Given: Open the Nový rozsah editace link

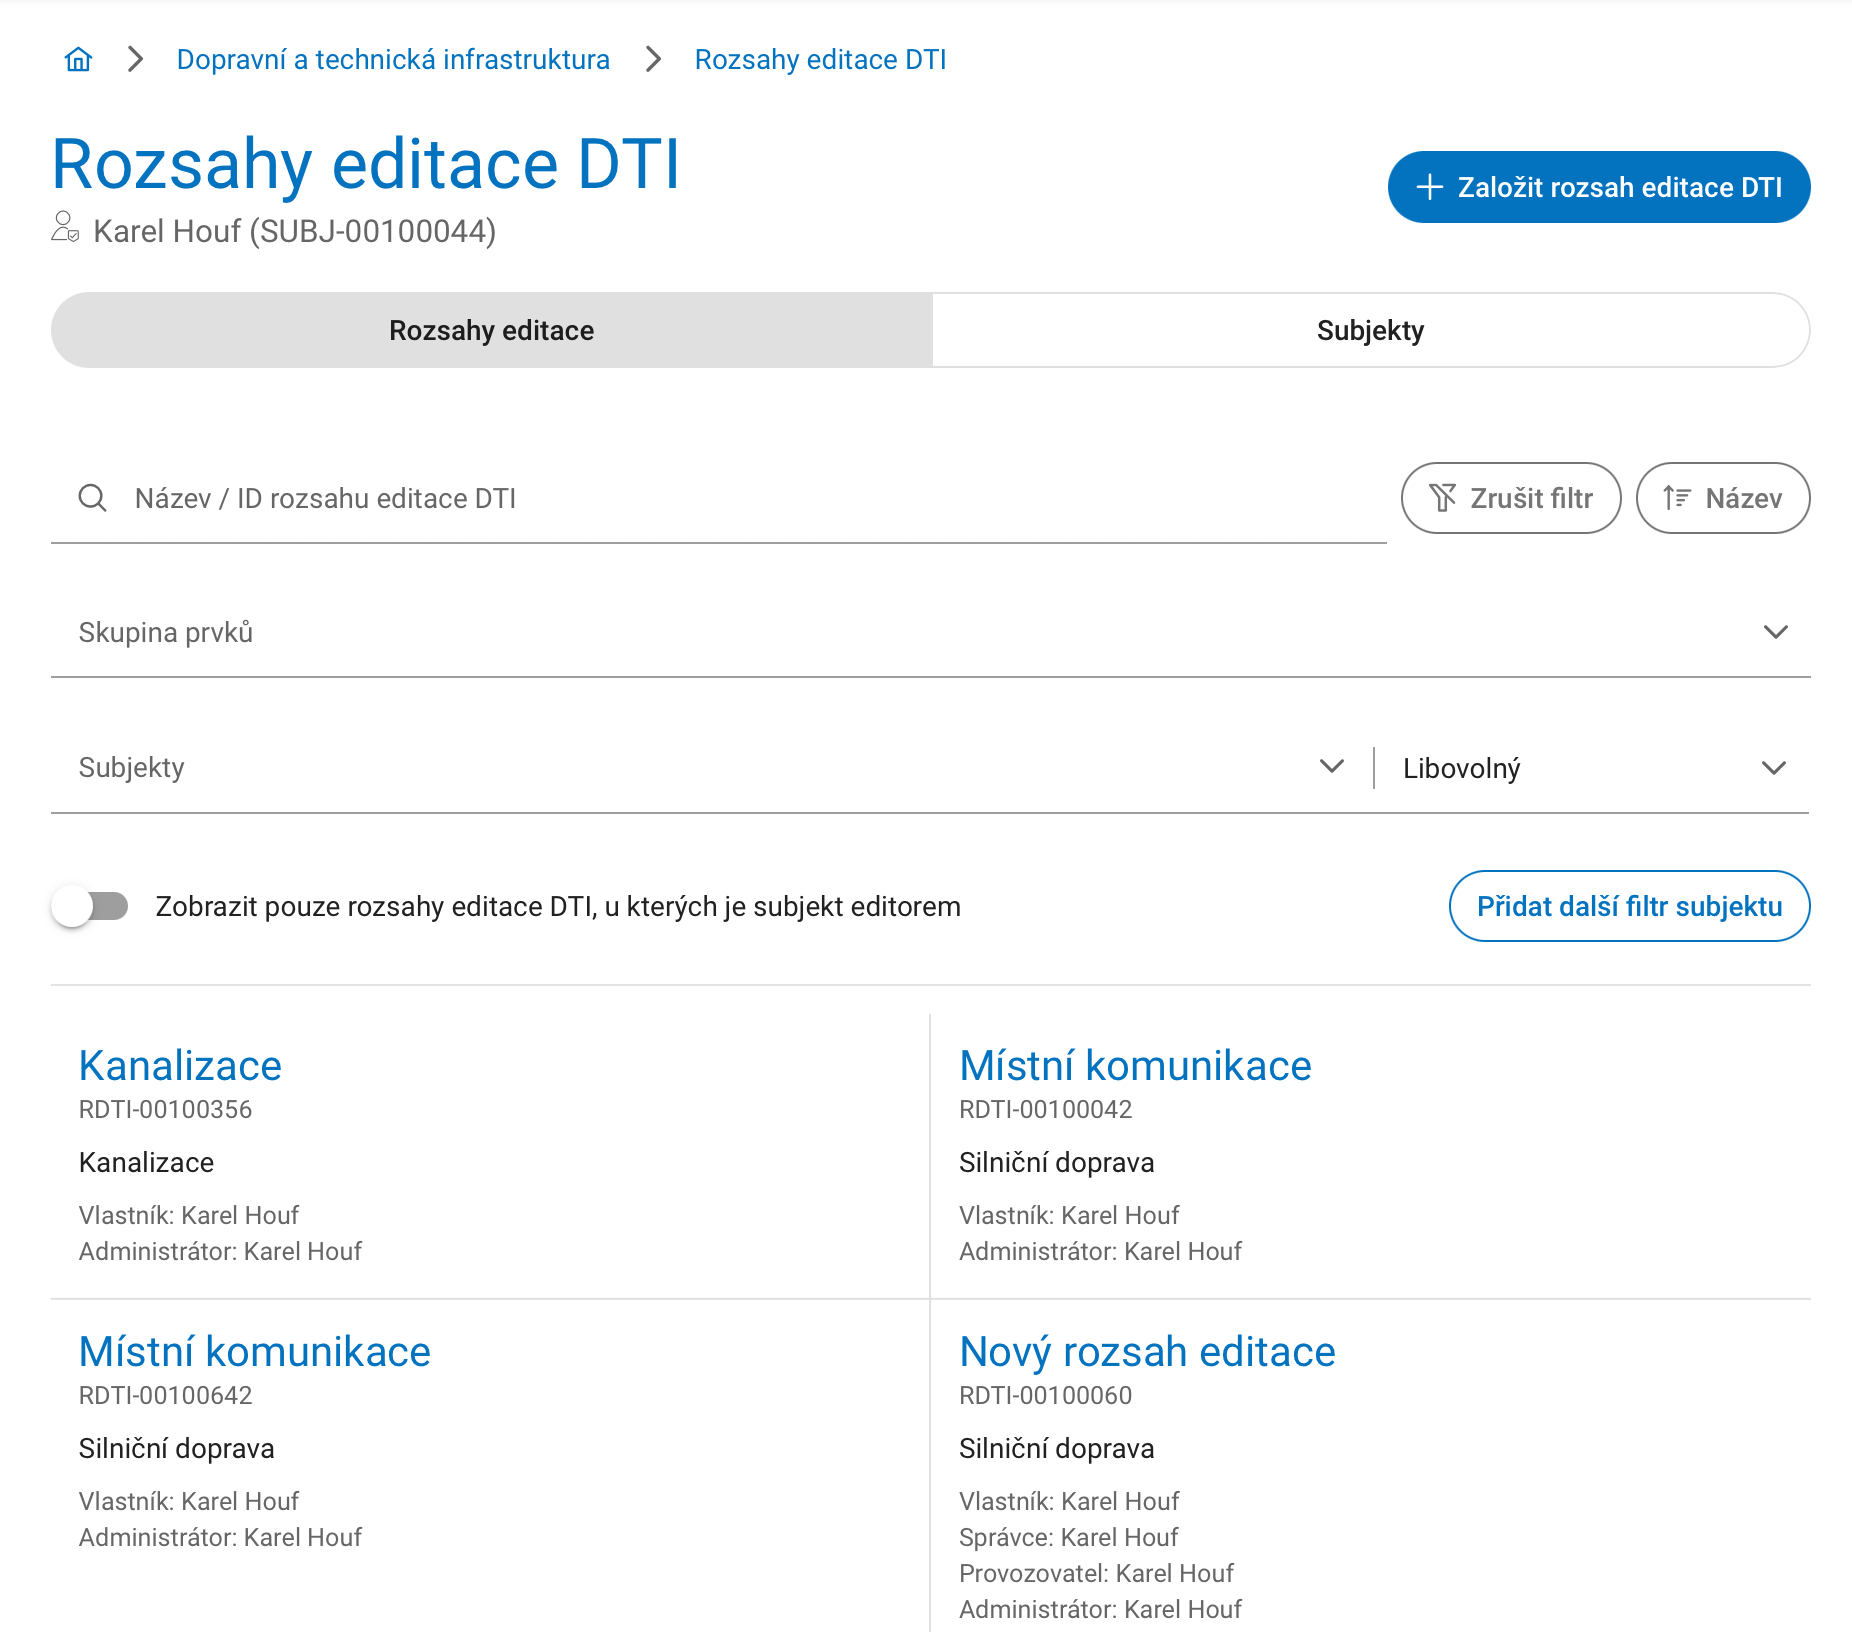Looking at the screenshot, I should click(x=1147, y=1352).
